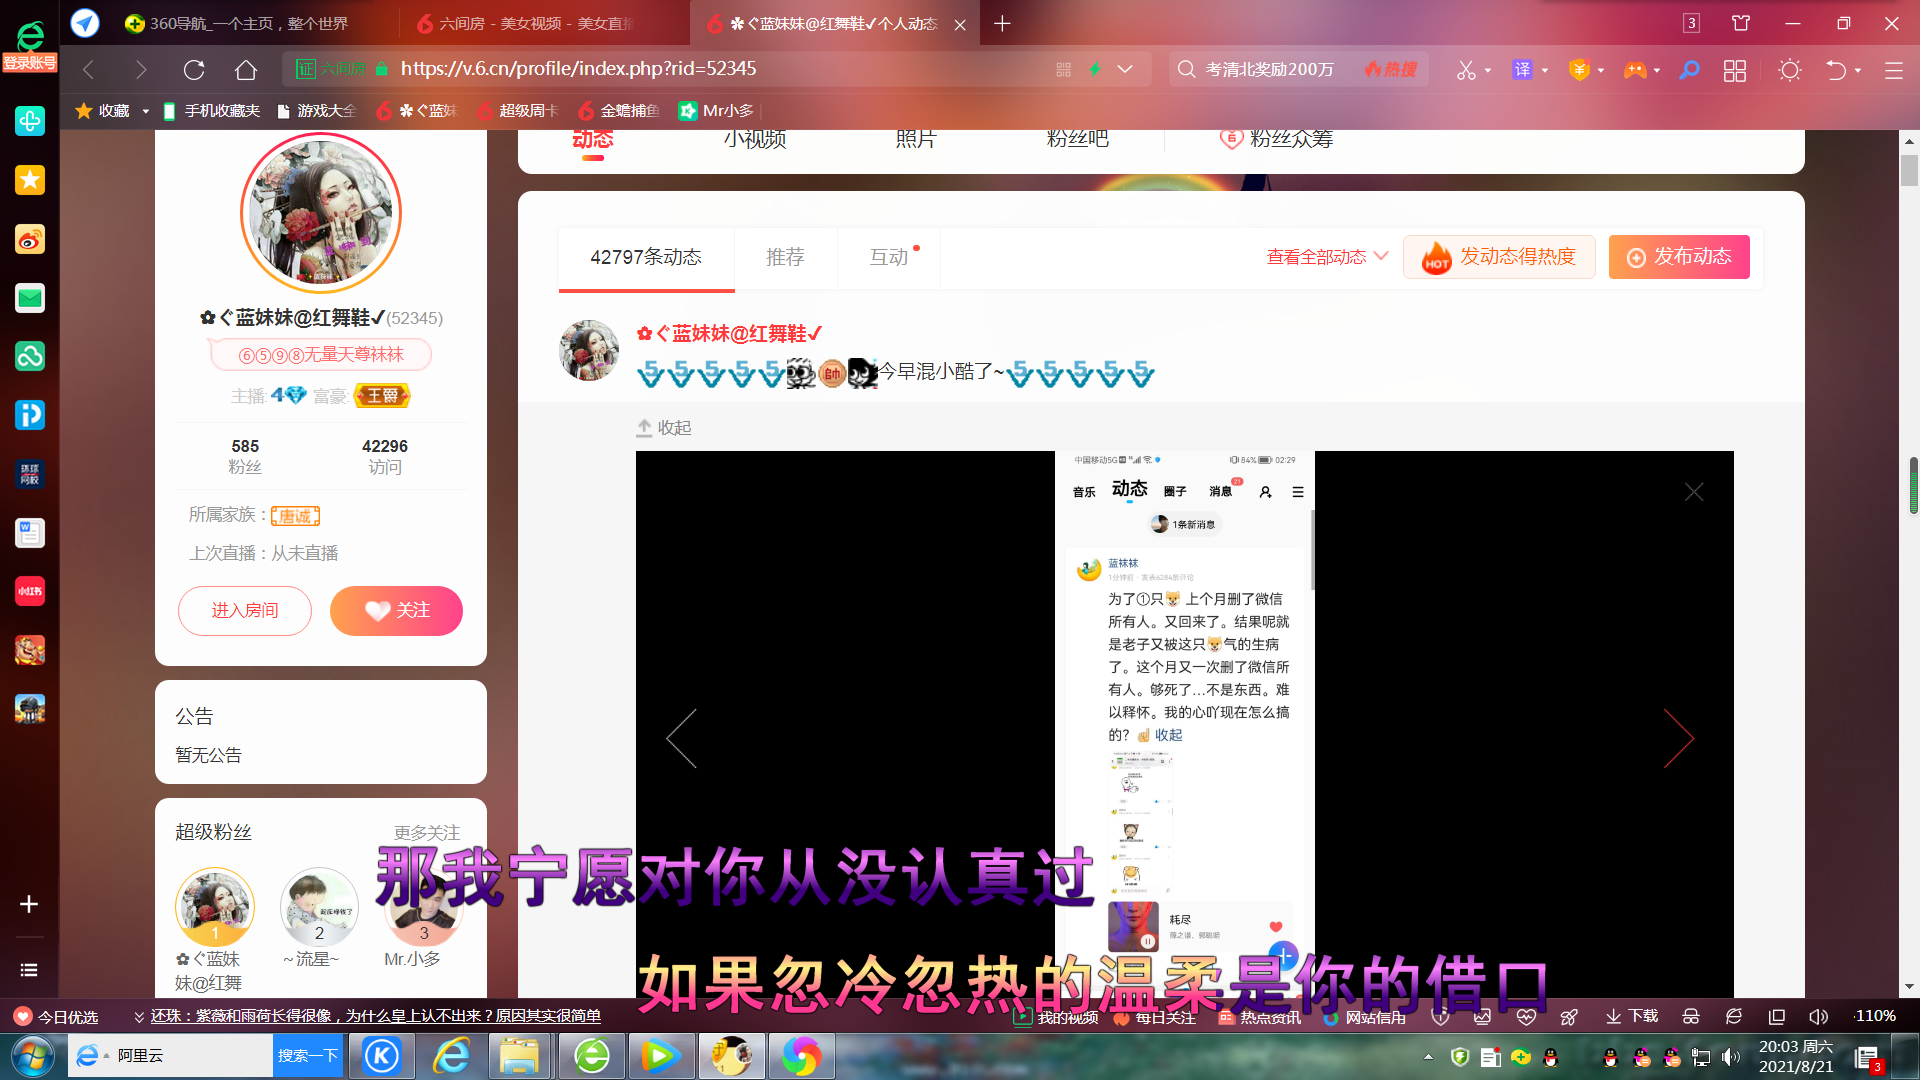Open the ~流星~ fan avatar

(319, 907)
